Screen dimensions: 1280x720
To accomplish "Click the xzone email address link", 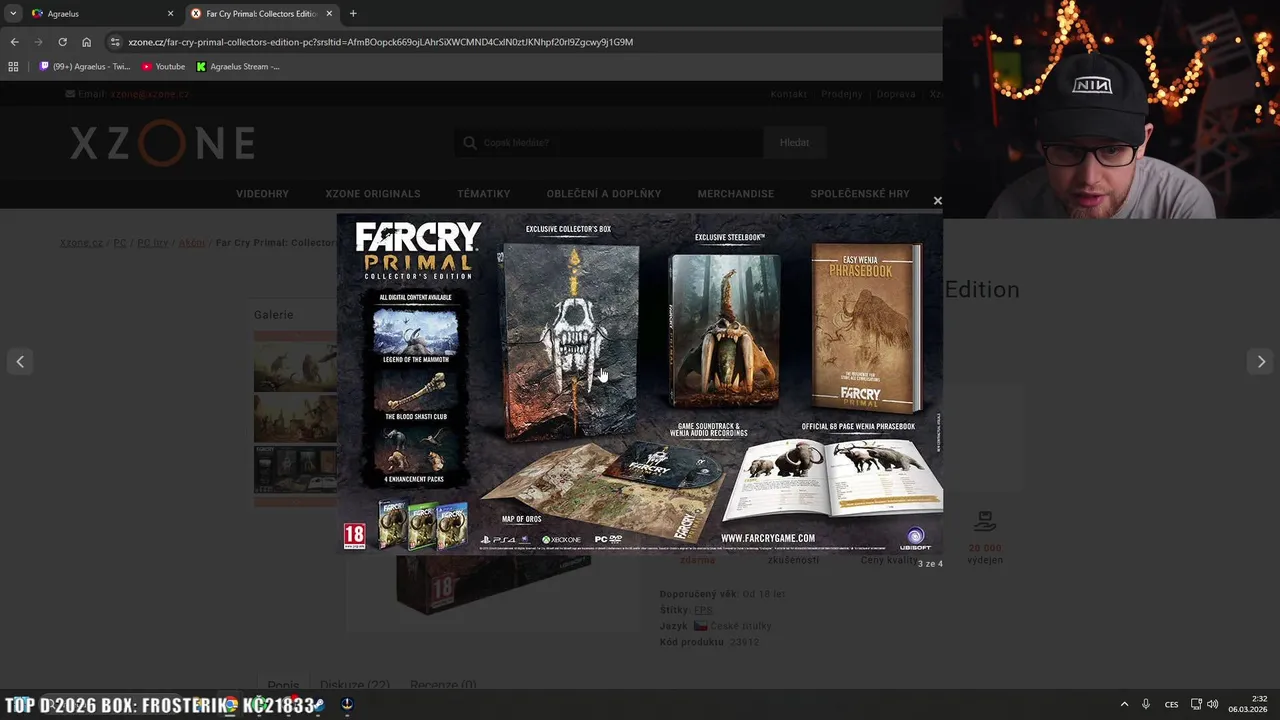I will (150, 94).
